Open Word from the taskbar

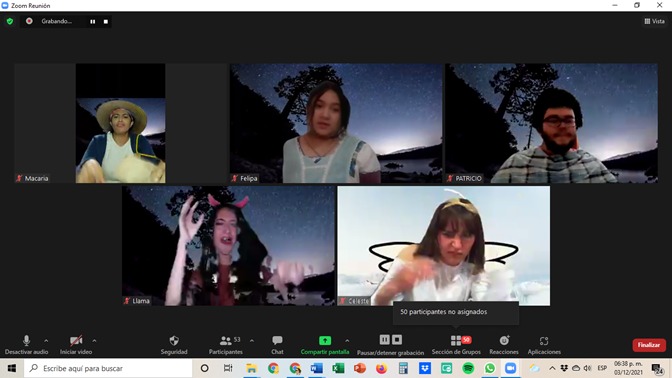click(x=316, y=368)
